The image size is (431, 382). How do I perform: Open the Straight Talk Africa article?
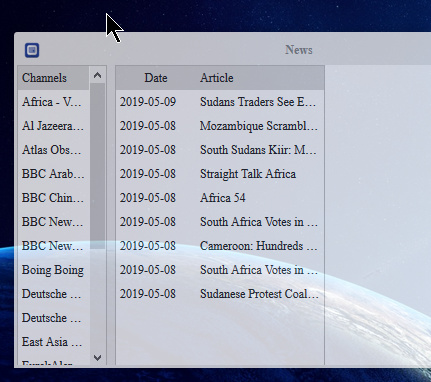[x=248, y=174]
